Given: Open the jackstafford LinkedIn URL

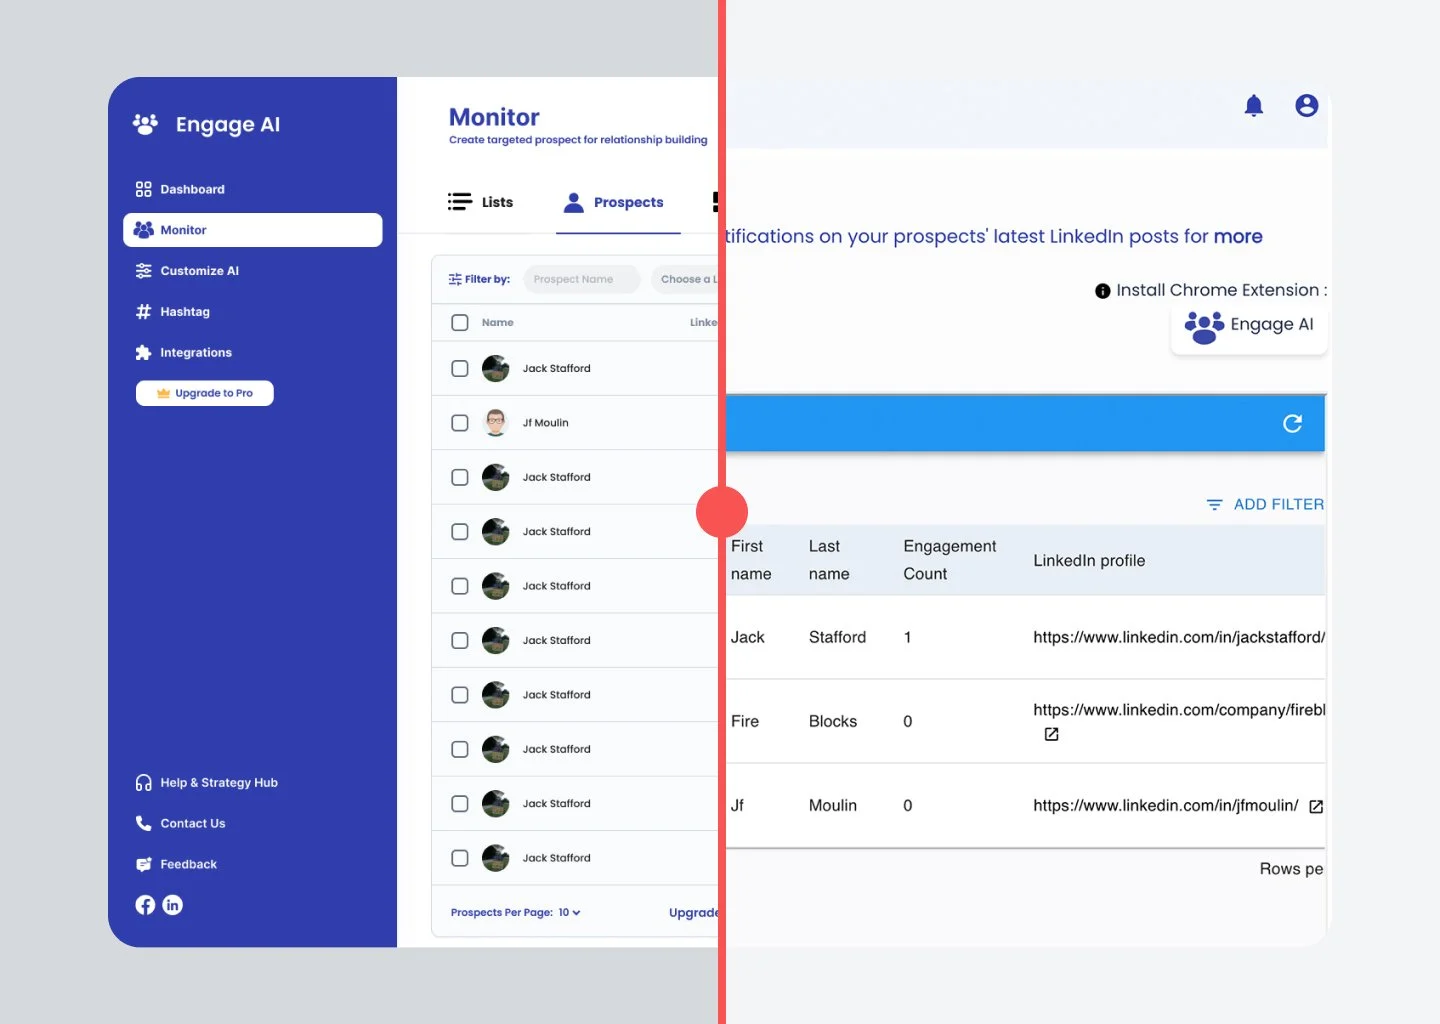Looking at the screenshot, I should click(x=1179, y=637).
